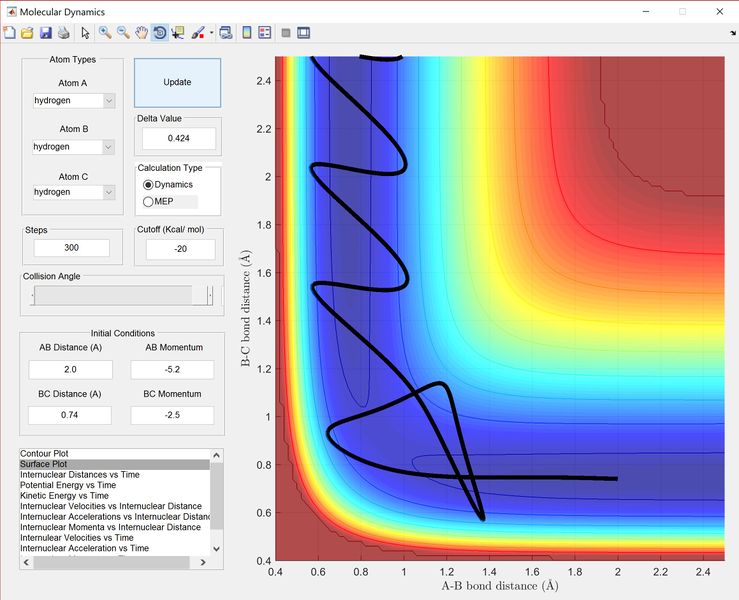Print figure using printer icon
Viewport: 739px width, 600px height.
pos(64,33)
